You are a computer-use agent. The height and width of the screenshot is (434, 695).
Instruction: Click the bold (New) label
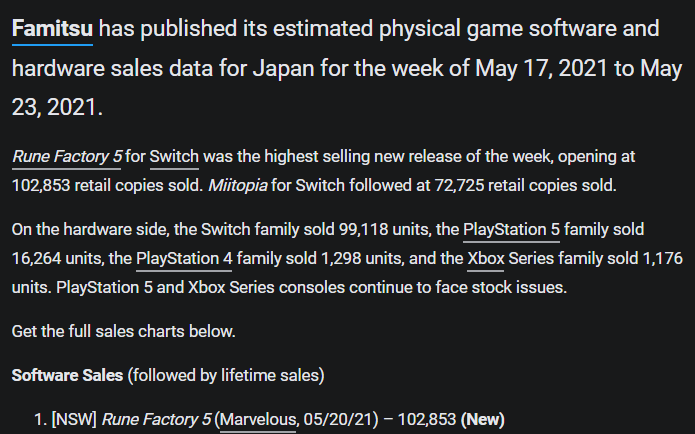coord(482,419)
